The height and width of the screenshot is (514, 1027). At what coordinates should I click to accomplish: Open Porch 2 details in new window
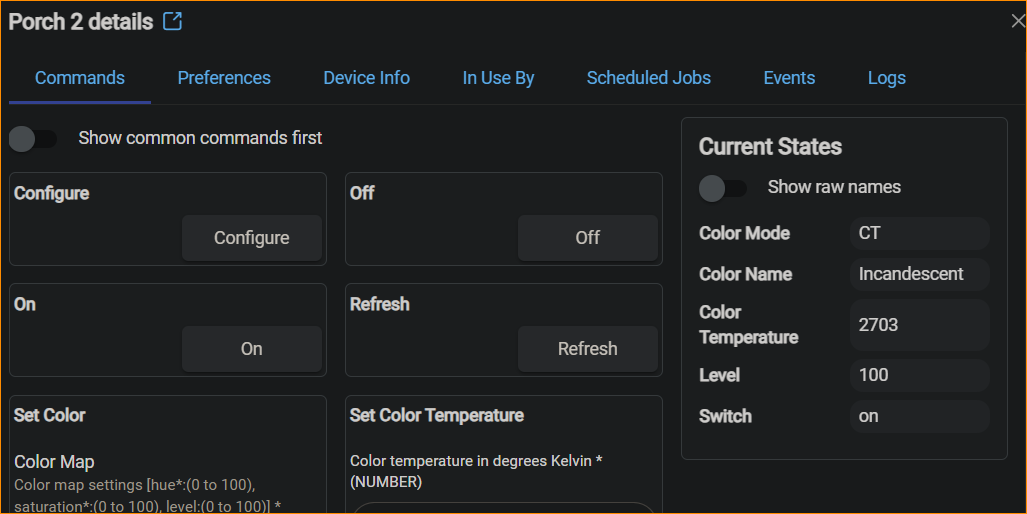pyautogui.click(x=173, y=21)
